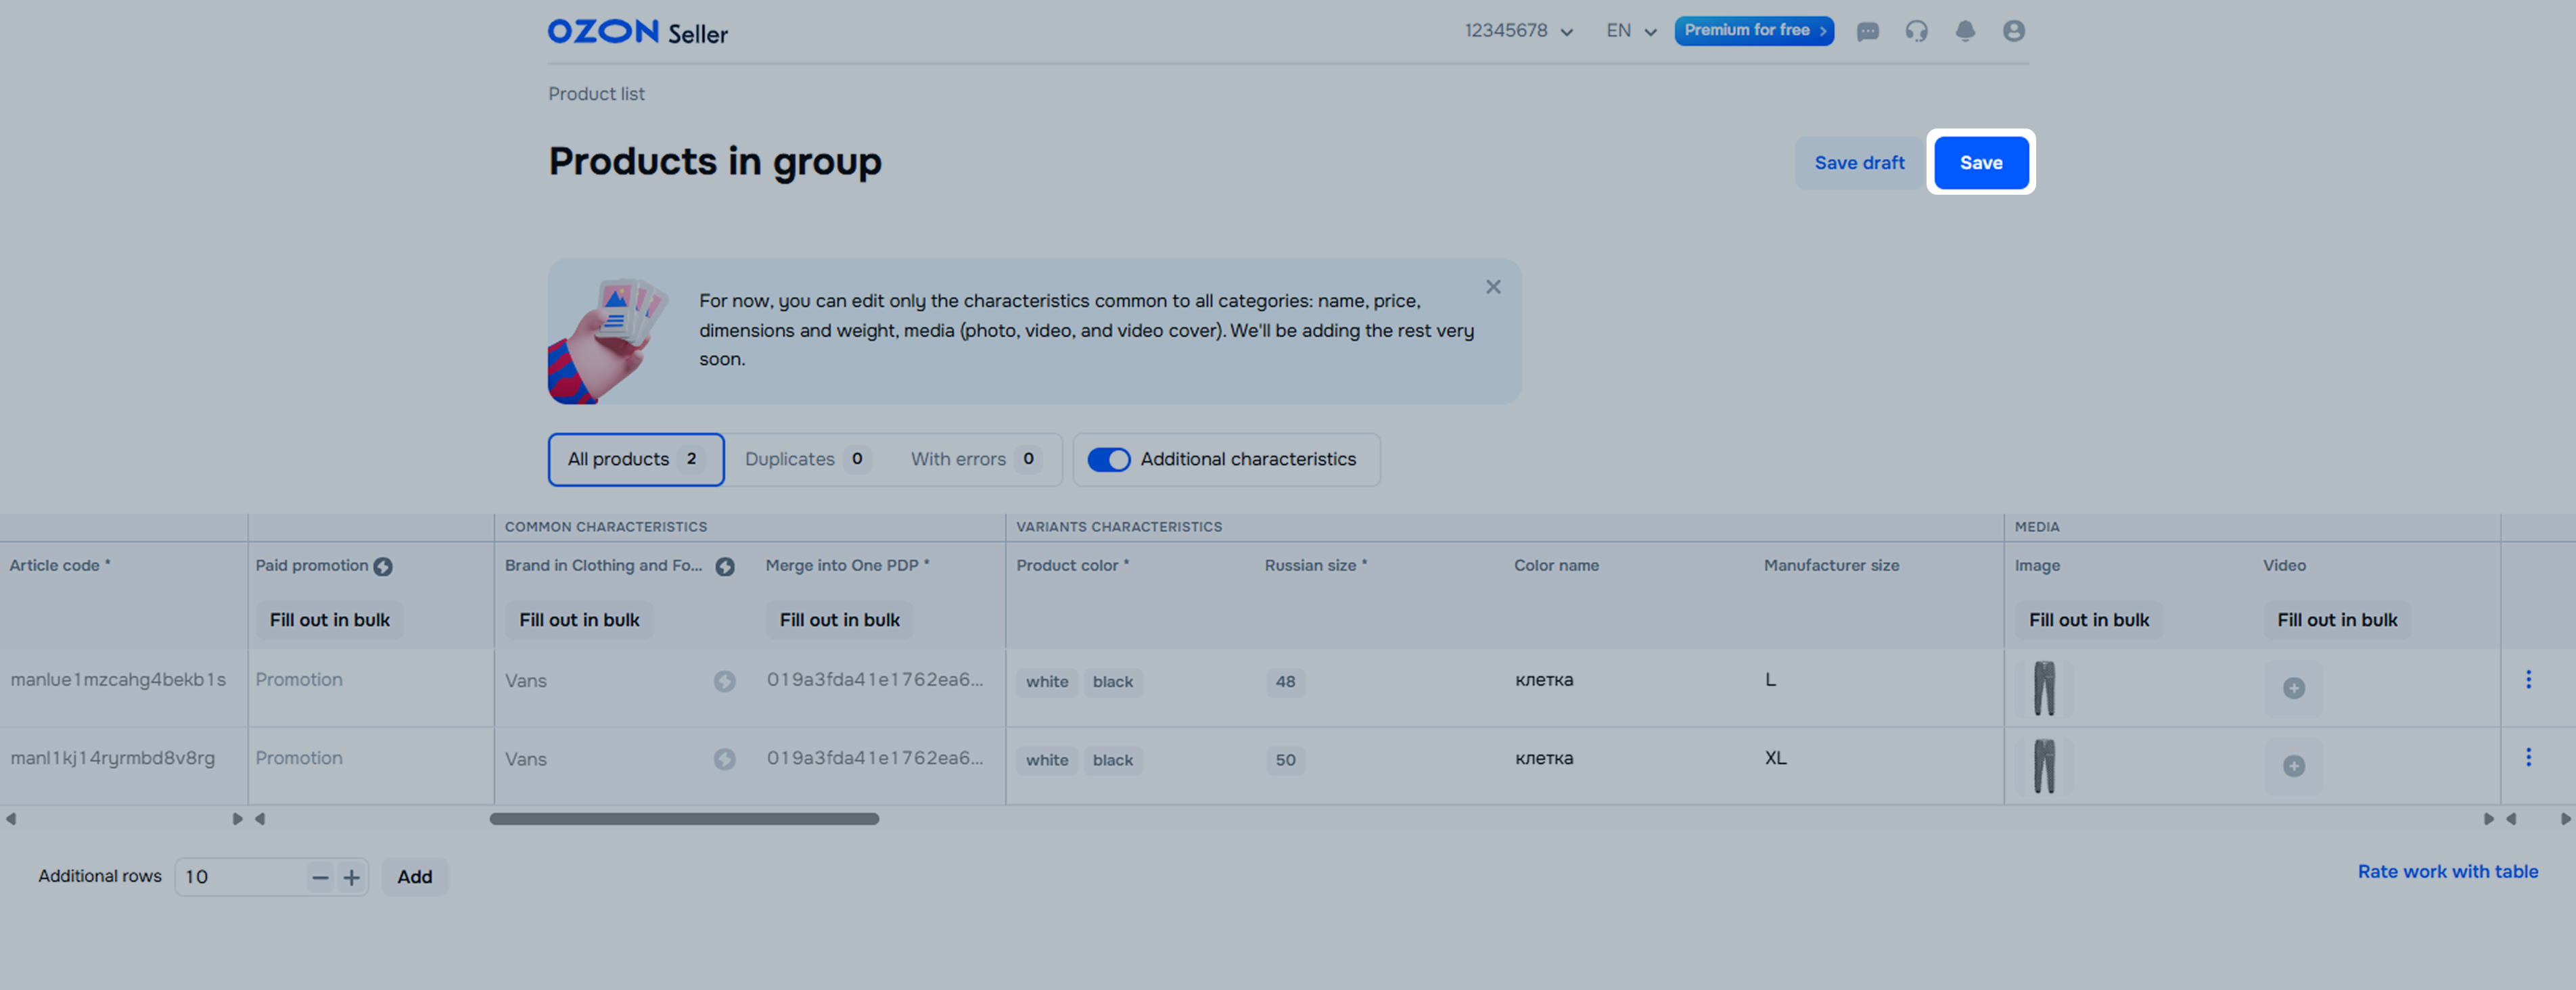Click the Save draft button
Screen dimensions: 2576x990
(x=1859, y=163)
